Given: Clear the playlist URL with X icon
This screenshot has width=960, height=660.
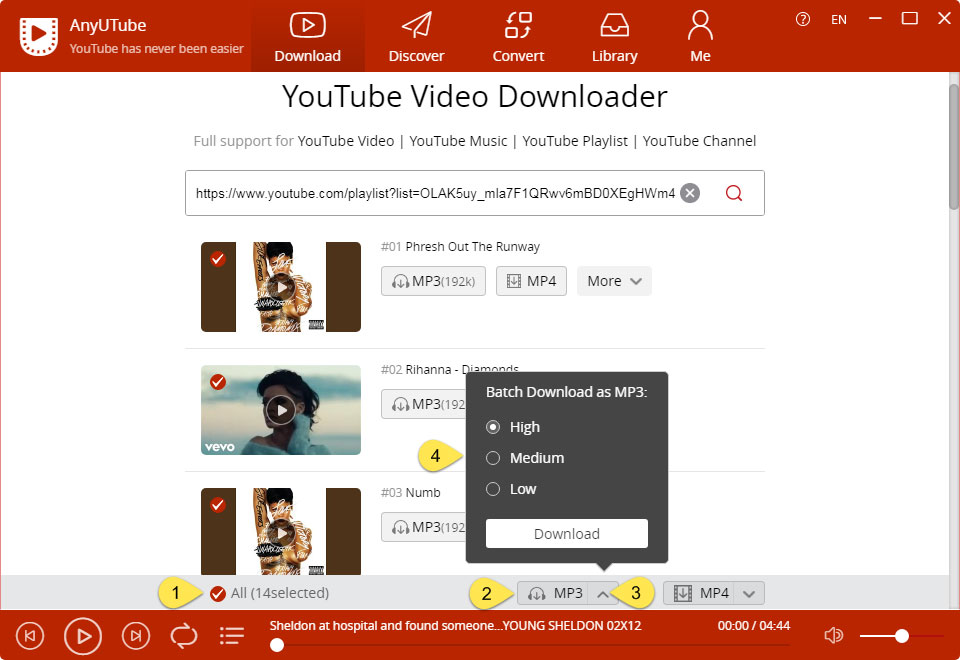Looking at the screenshot, I should (690, 193).
